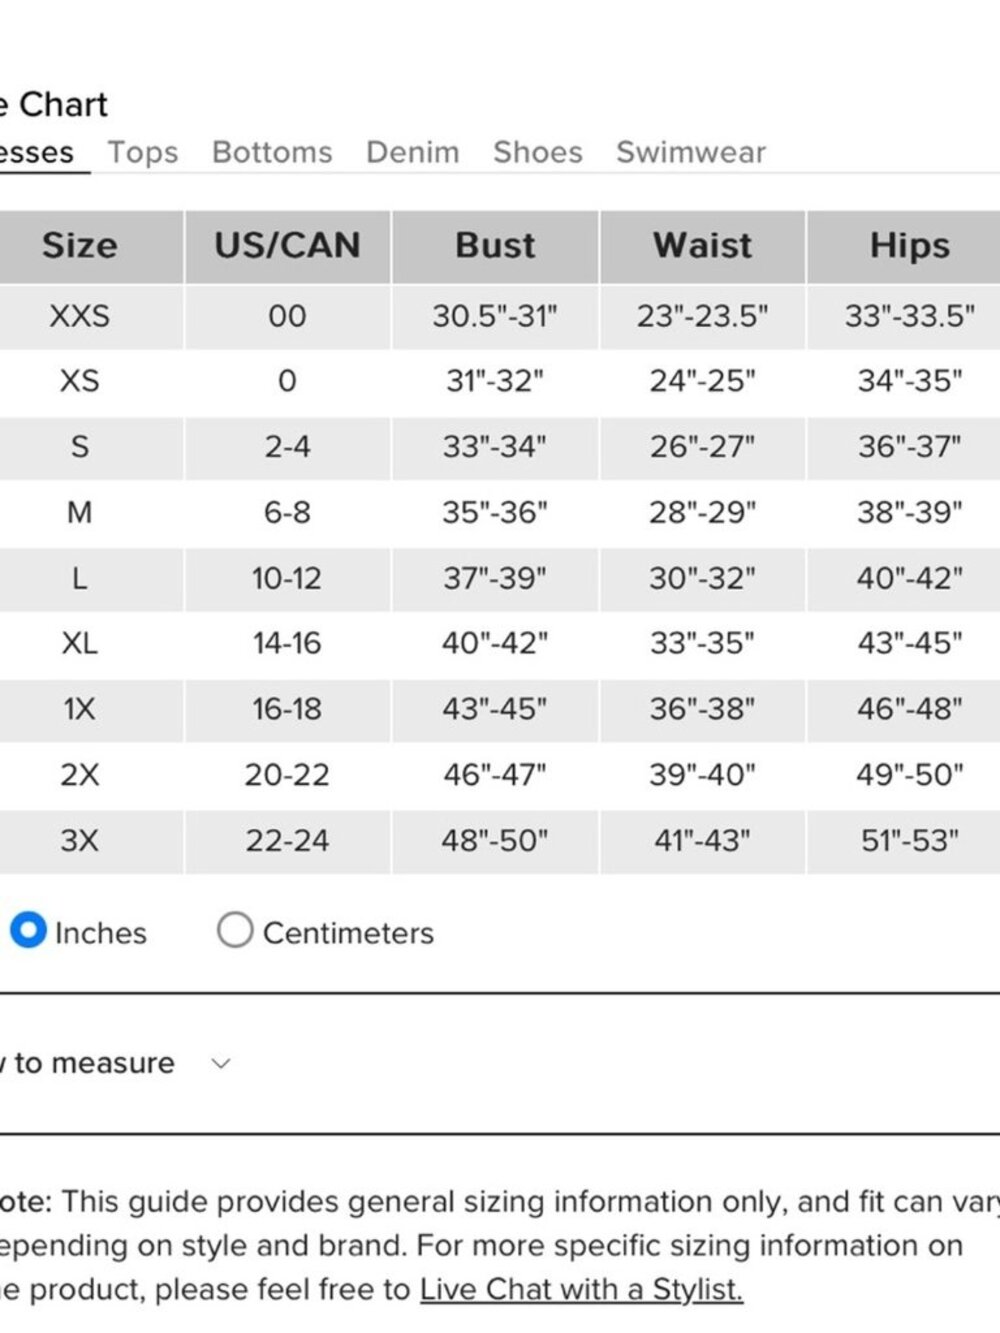Viewport: 1000px width, 1333px height.
Task: Open Live Chat with a Stylist link
Action: pyautogui.click(x=581, y=1289)
